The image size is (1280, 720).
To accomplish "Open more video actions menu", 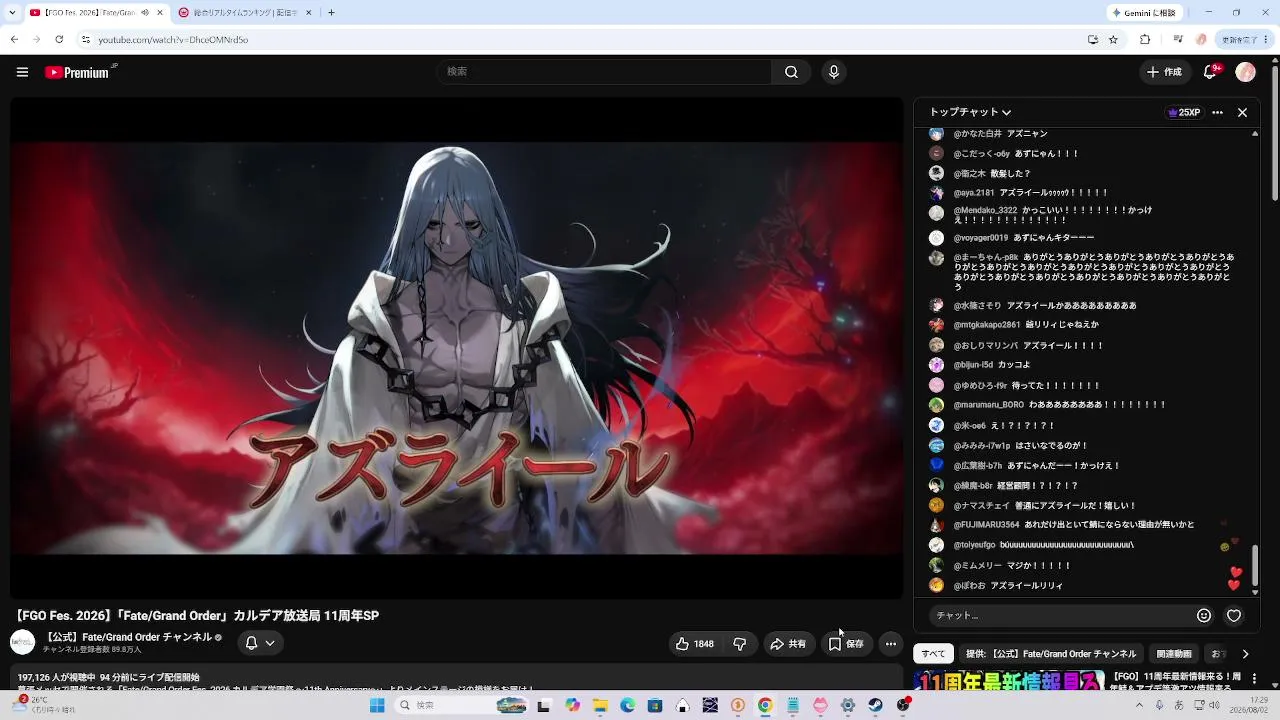I will (891, 644).
